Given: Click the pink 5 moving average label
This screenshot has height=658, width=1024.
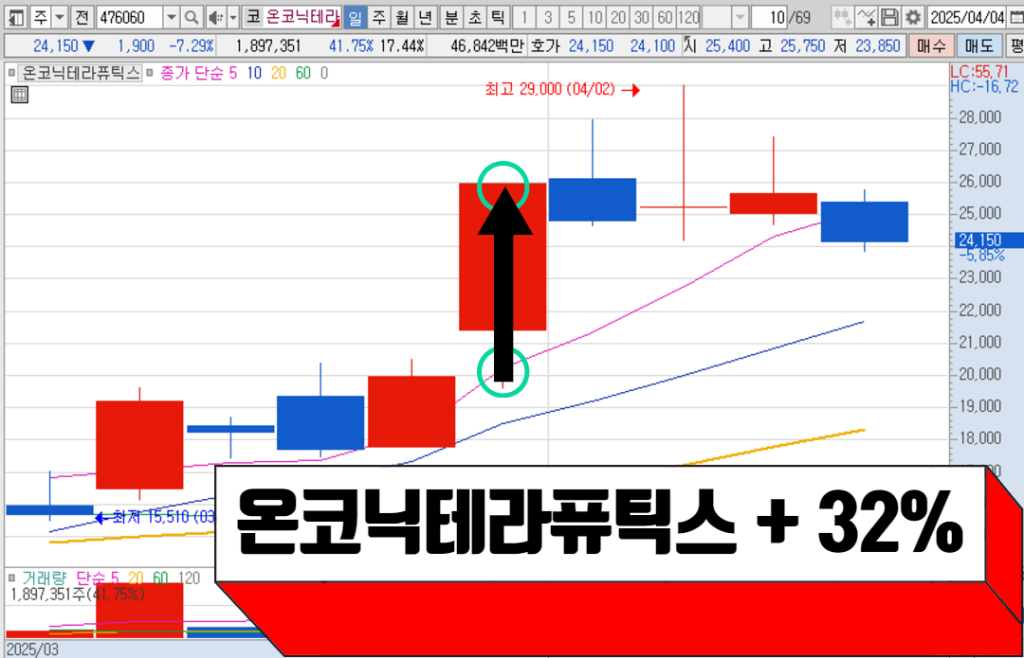Looking at the screenshot, I should [233, 73].
